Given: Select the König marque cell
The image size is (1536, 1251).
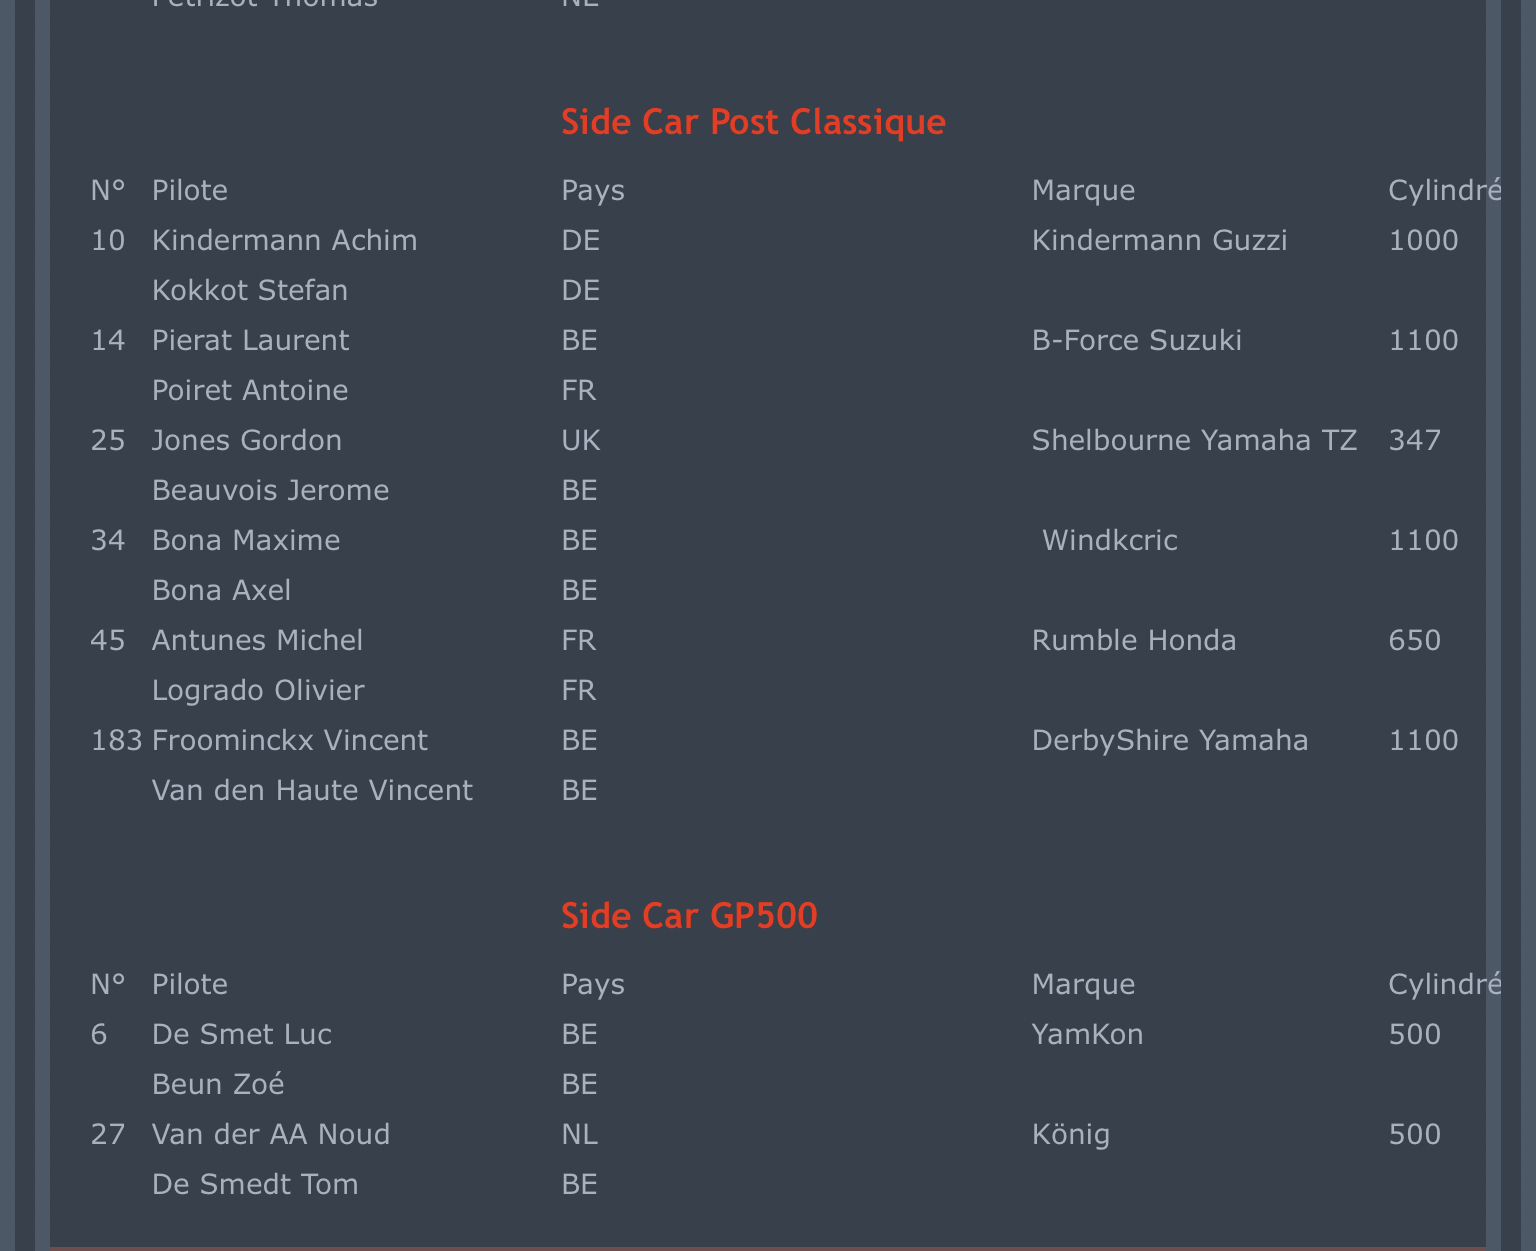Looking at the screenshot, I should pyautogui.click(x=1071, y=1135).
